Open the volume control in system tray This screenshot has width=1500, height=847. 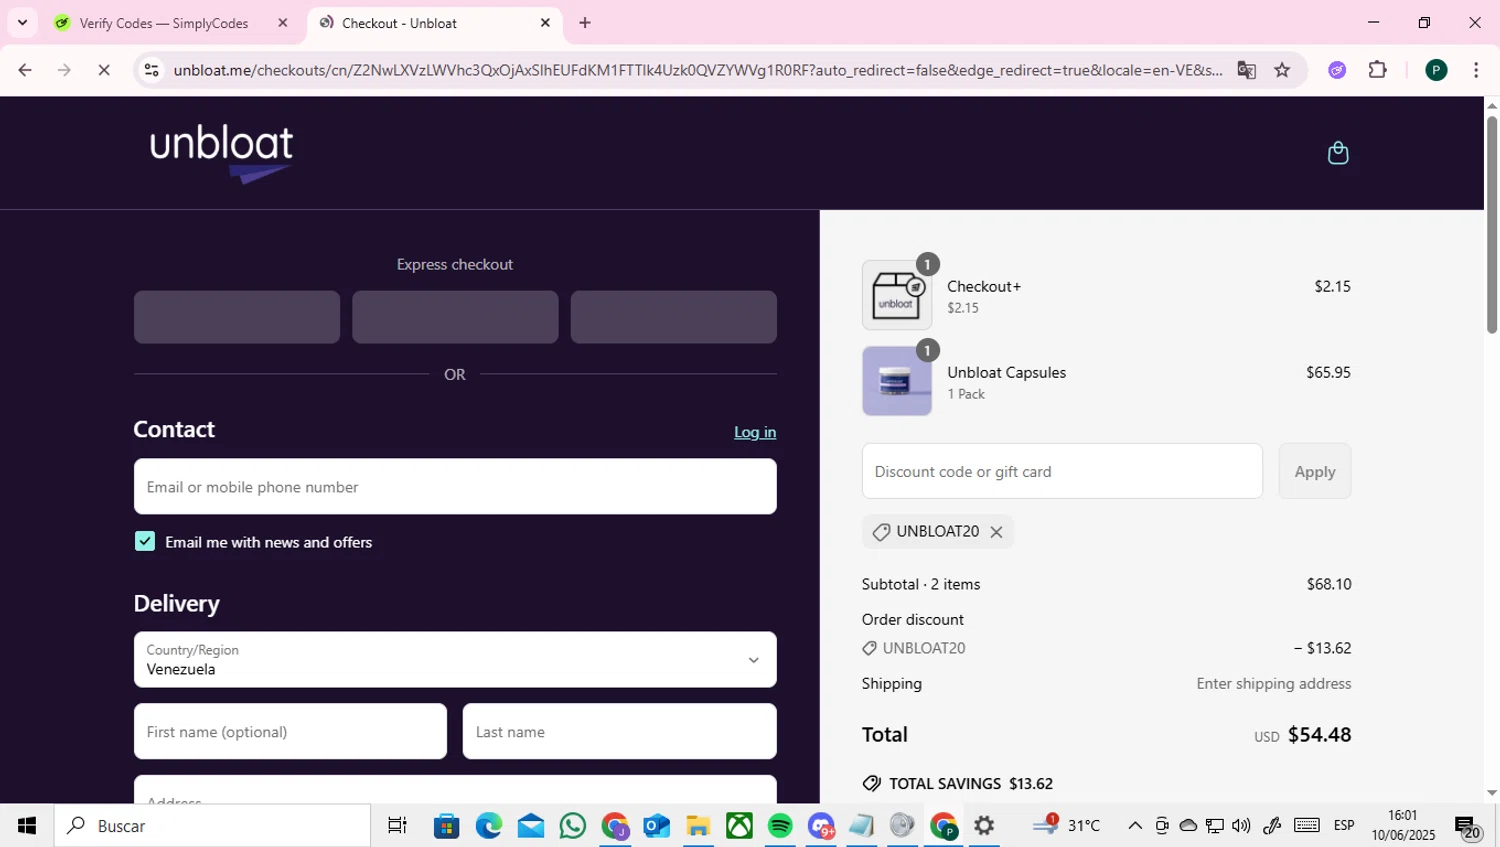coord(1241,826)
